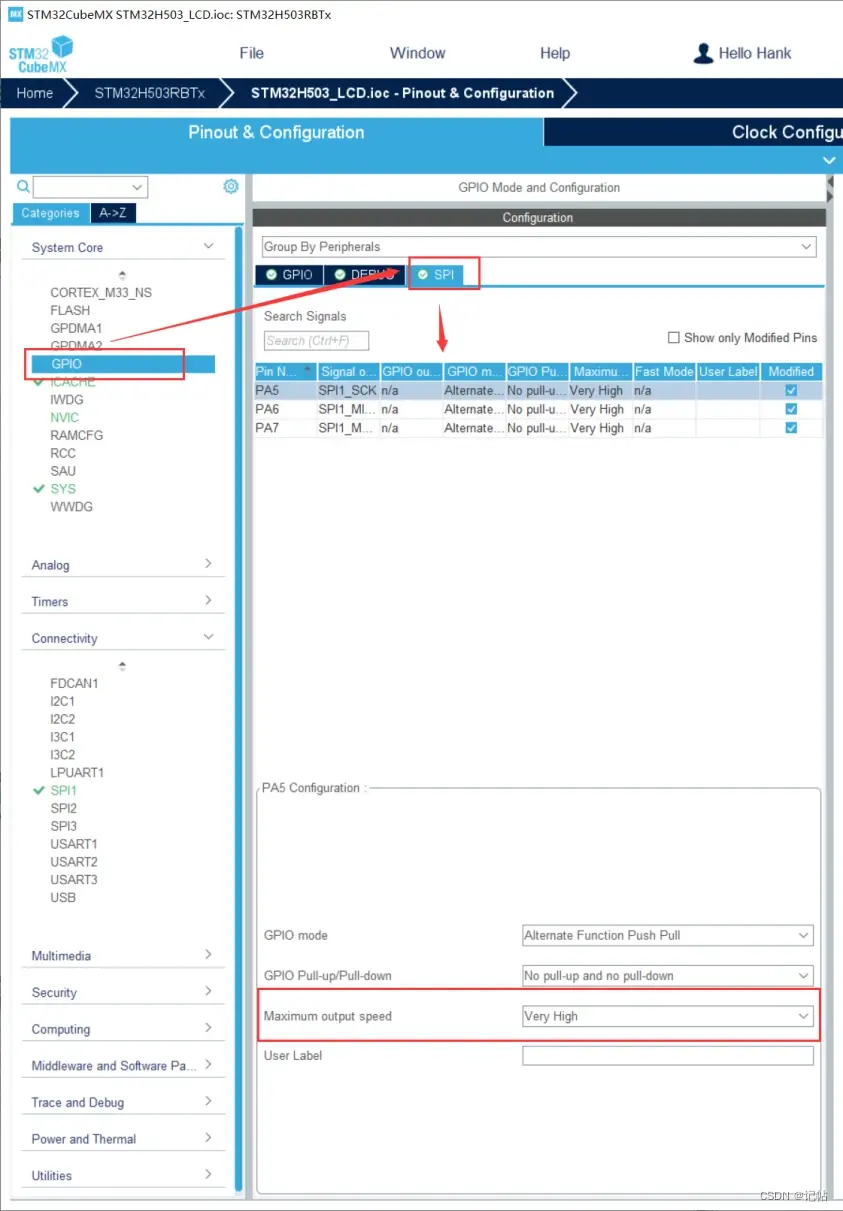Click the left panel vertical scrollbar

[239, 708]
